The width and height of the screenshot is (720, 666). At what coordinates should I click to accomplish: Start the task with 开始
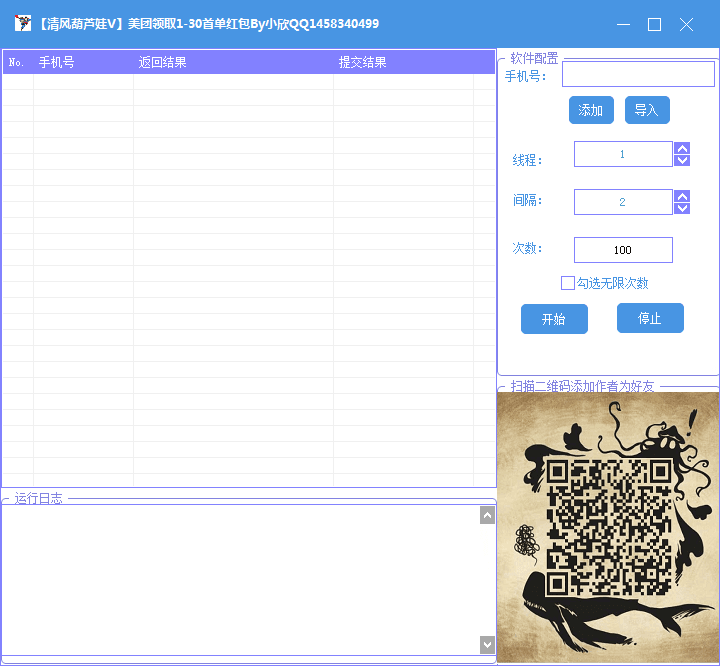(554, 319)
